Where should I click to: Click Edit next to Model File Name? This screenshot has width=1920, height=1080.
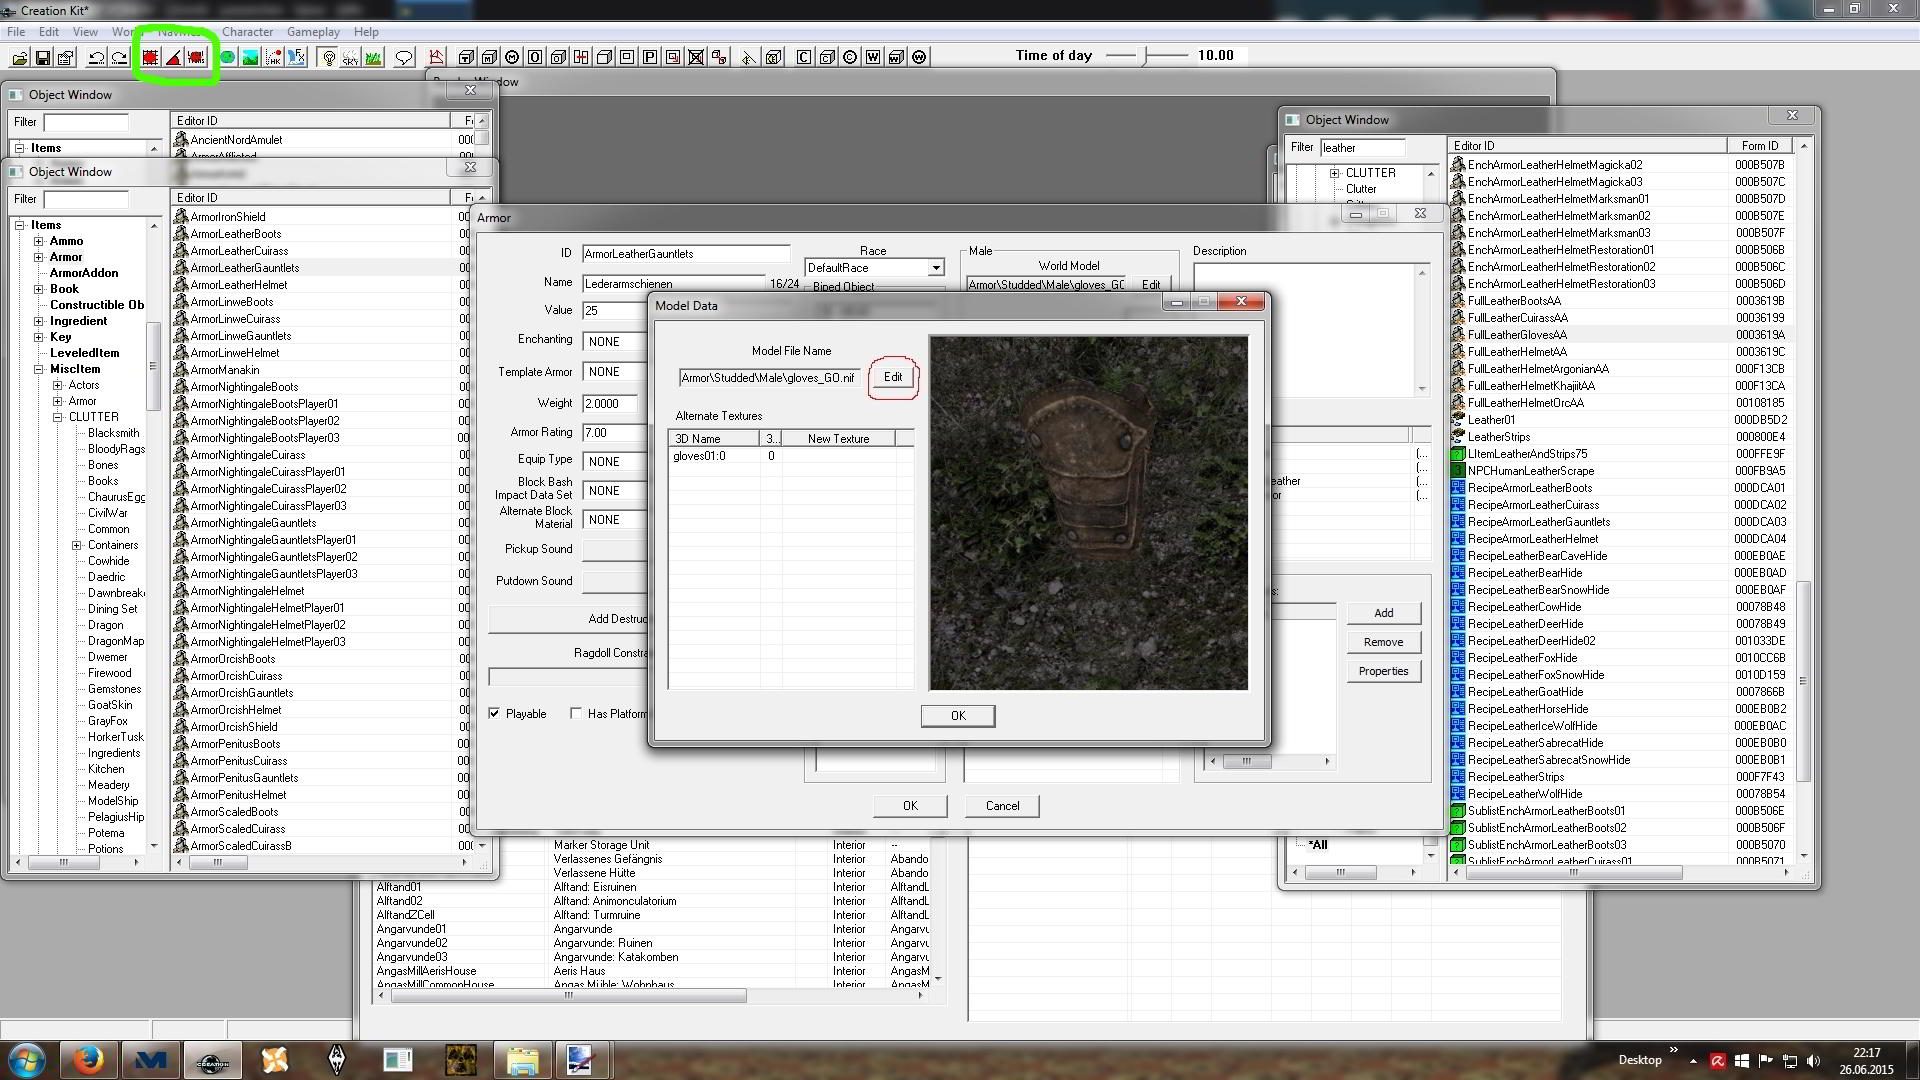pos(892,377)
